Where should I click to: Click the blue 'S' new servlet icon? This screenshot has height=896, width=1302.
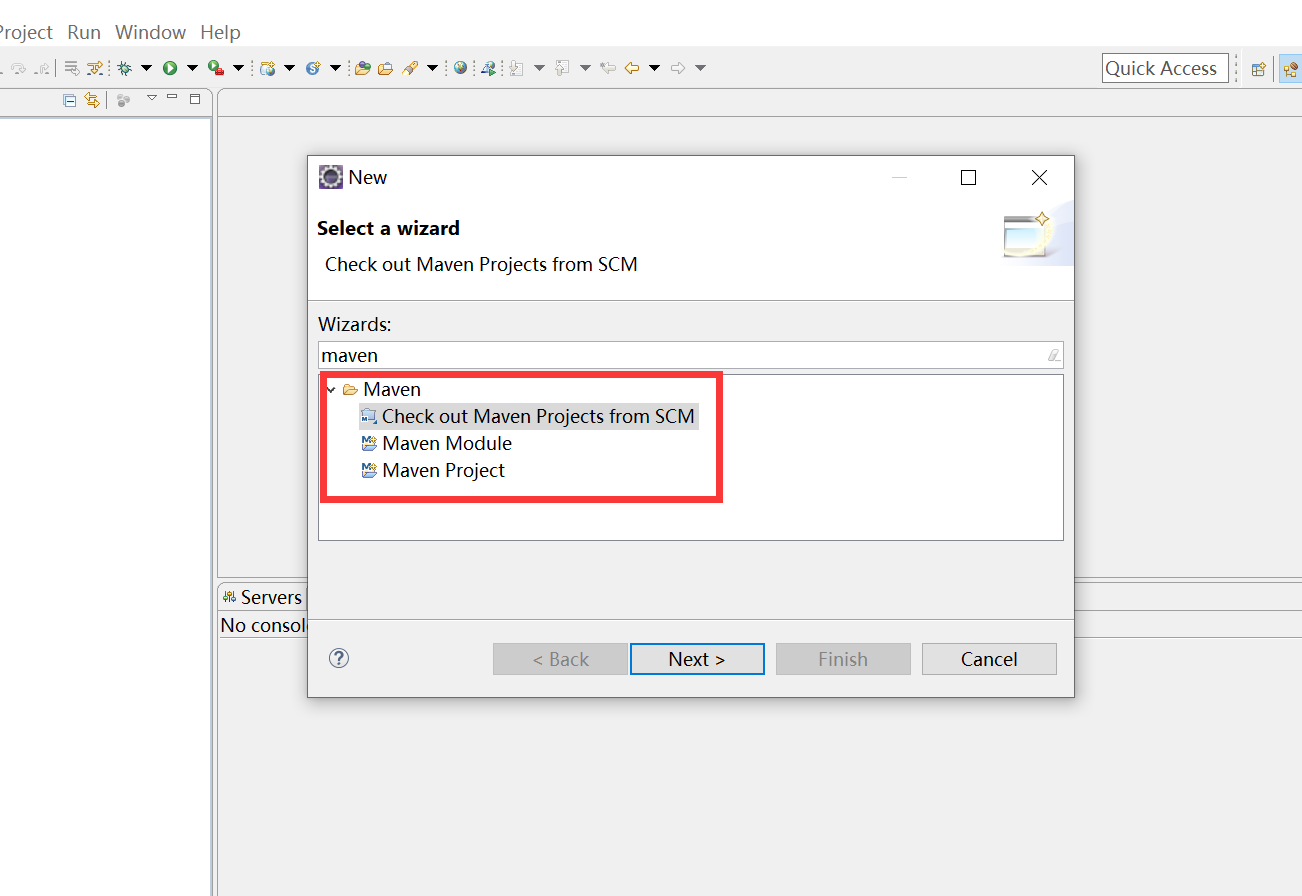click(x=314, y=68)
